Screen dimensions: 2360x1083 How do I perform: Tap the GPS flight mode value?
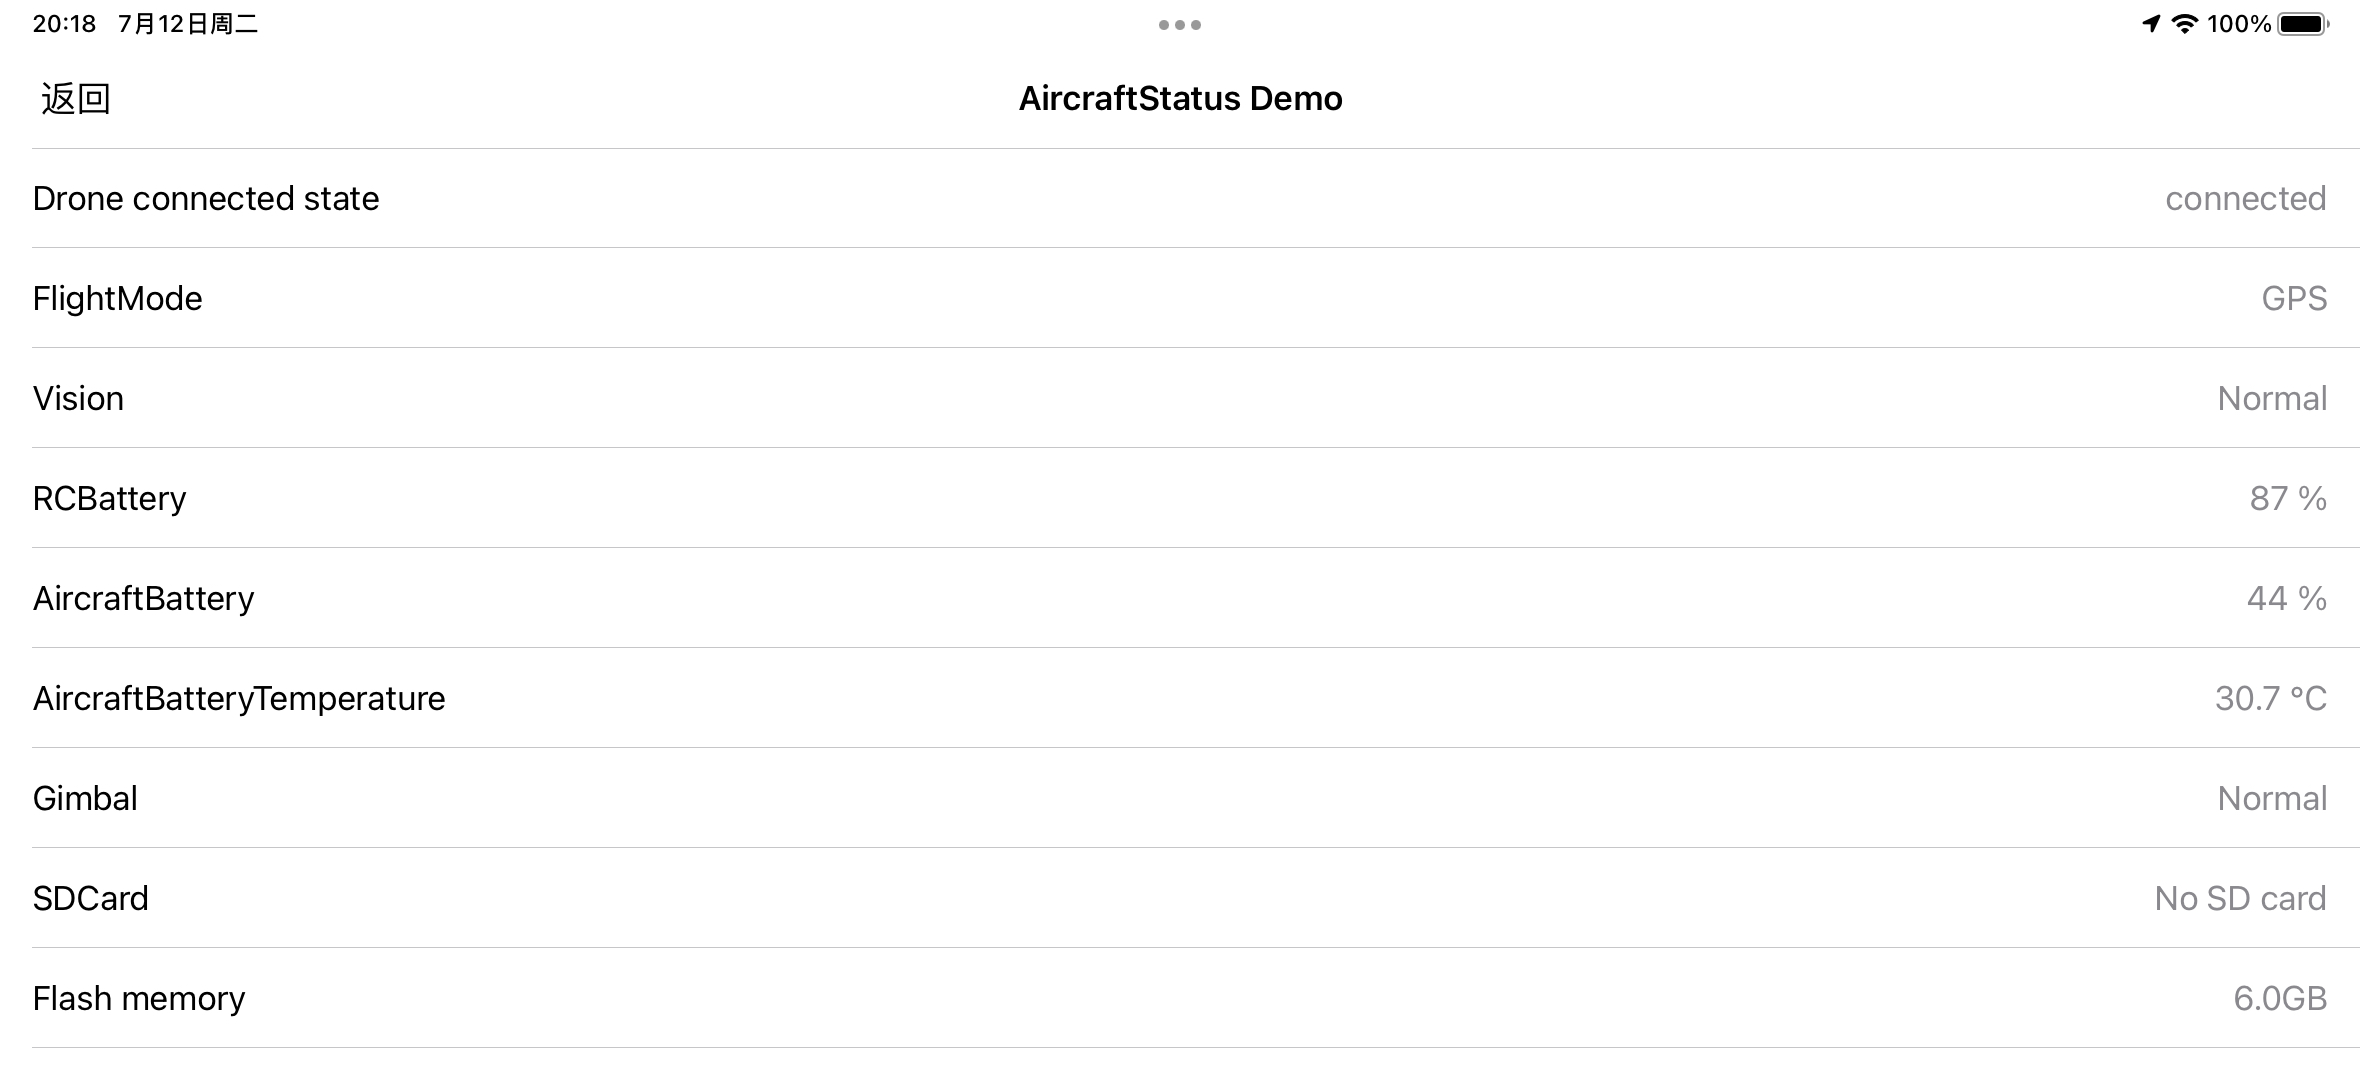[x=2294, y=298]
